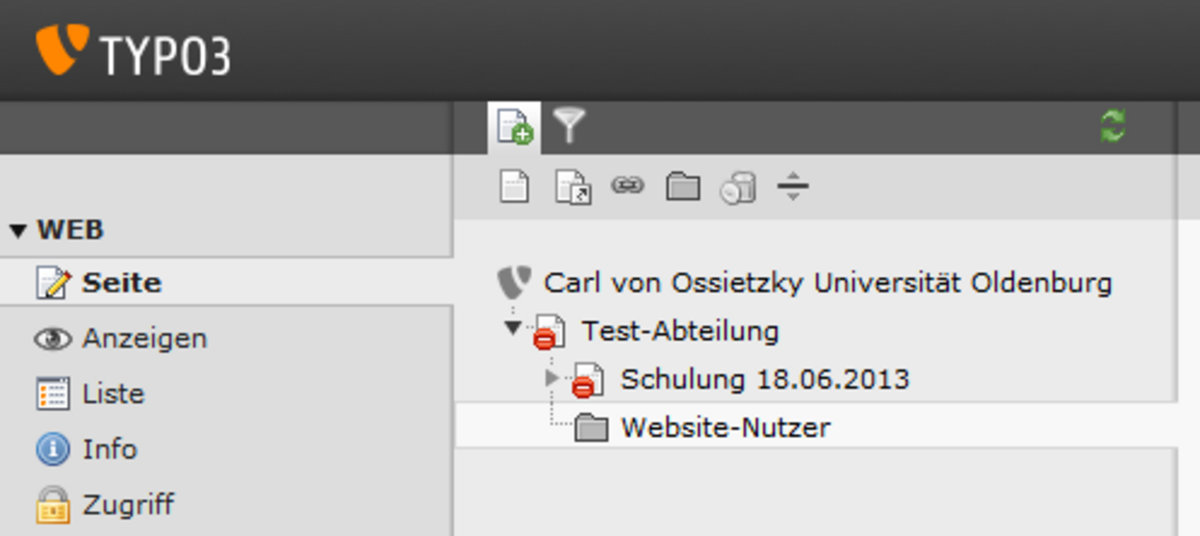Click the TYPO3 logo in header

133,51
